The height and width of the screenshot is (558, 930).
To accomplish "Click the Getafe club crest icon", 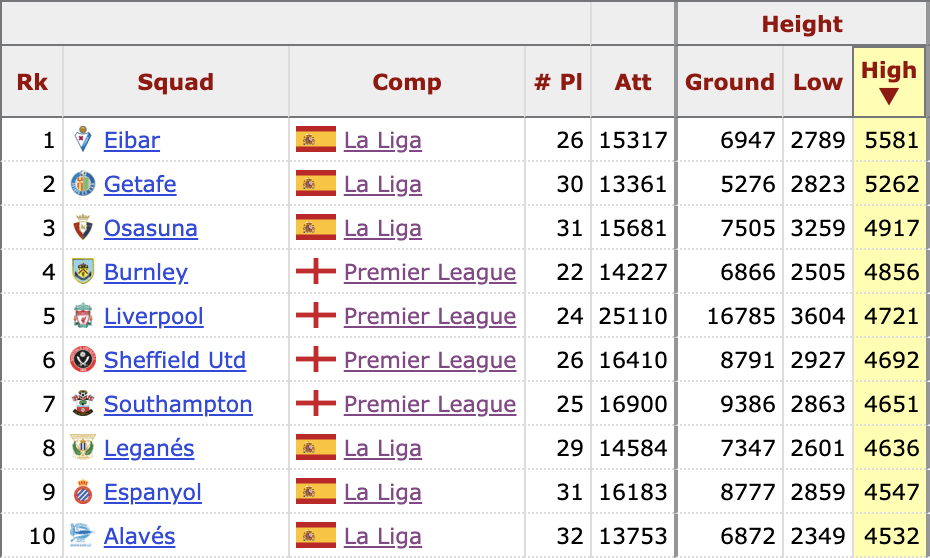I will [x=83, y=184].
